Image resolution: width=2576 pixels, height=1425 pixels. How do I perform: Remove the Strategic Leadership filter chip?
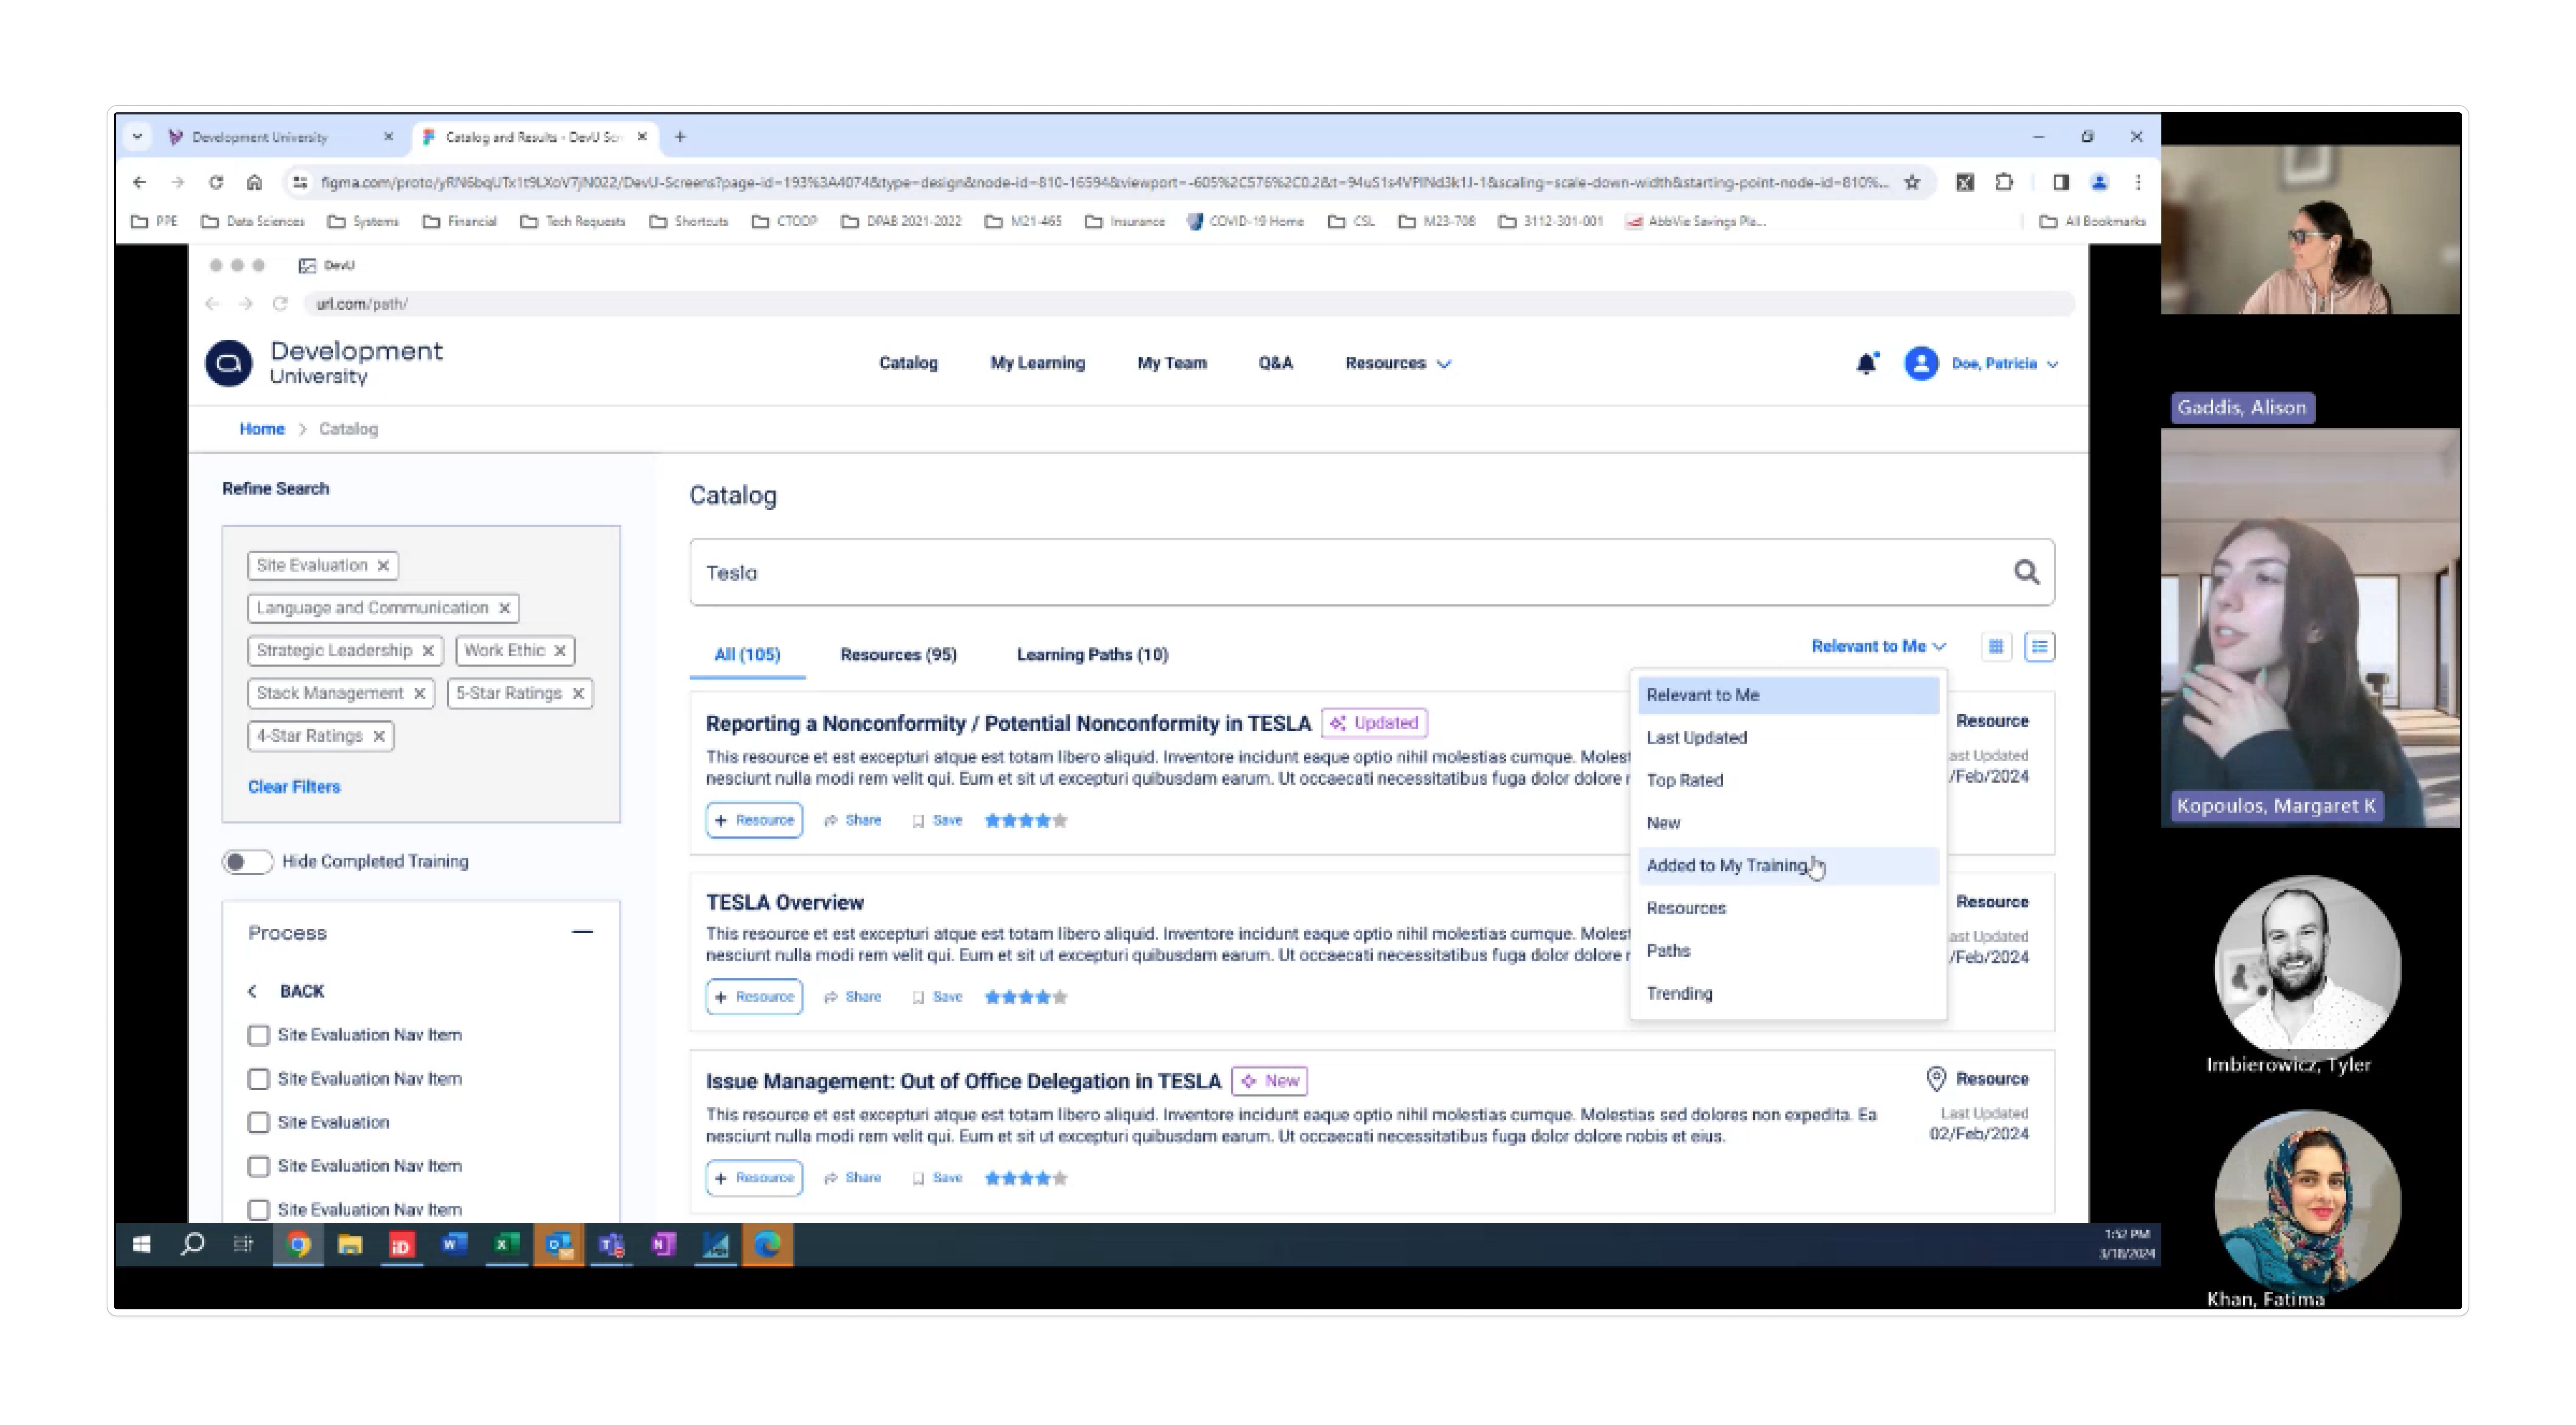click(x=428, y=651)
